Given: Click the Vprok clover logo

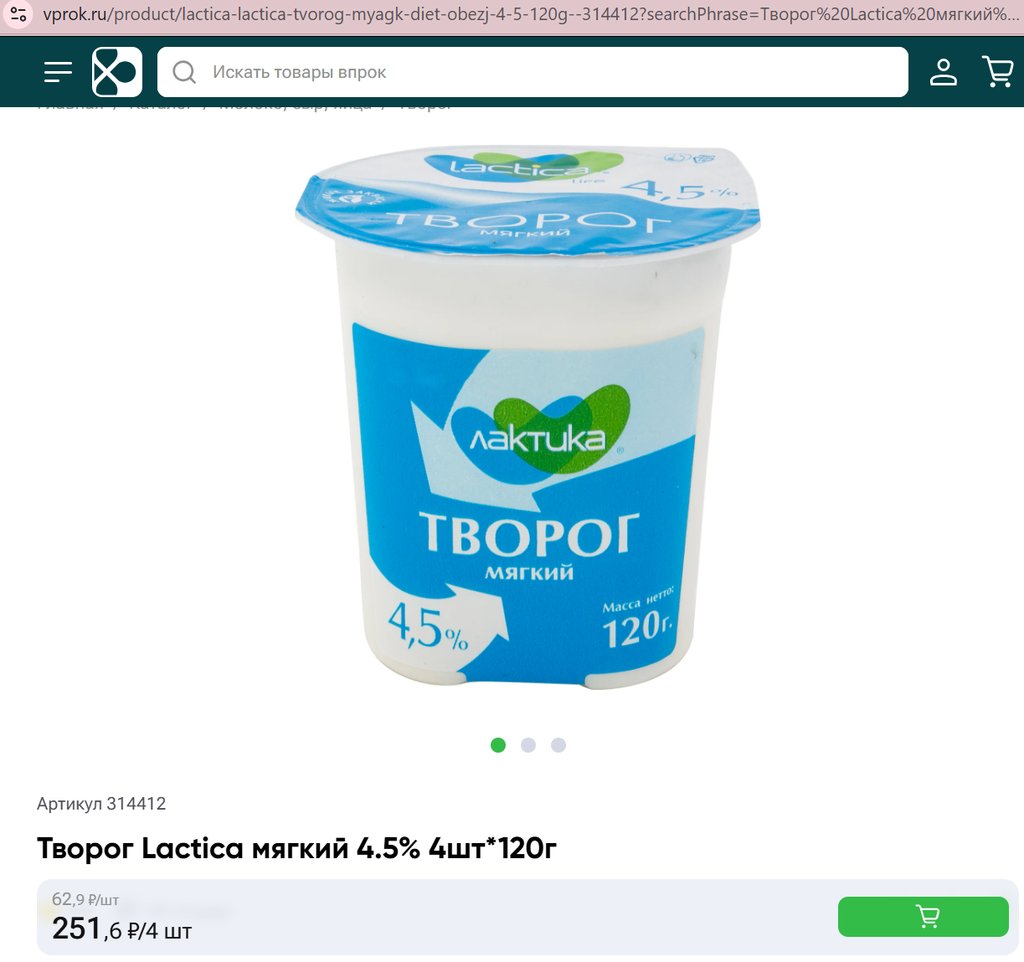Looking at the screenshot, I should (x=117, y=72).
